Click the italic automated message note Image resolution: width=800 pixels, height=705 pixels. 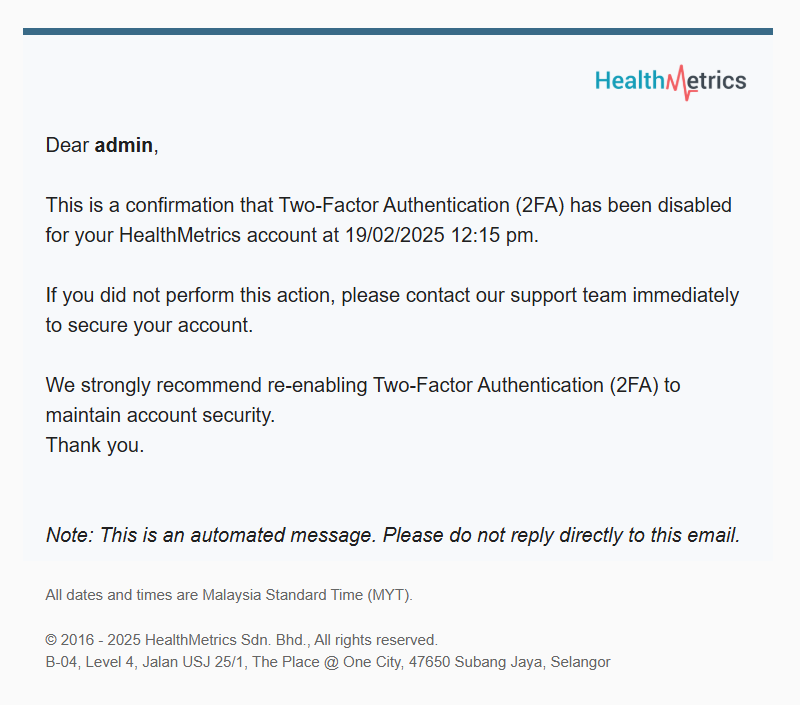click(392, 535)
